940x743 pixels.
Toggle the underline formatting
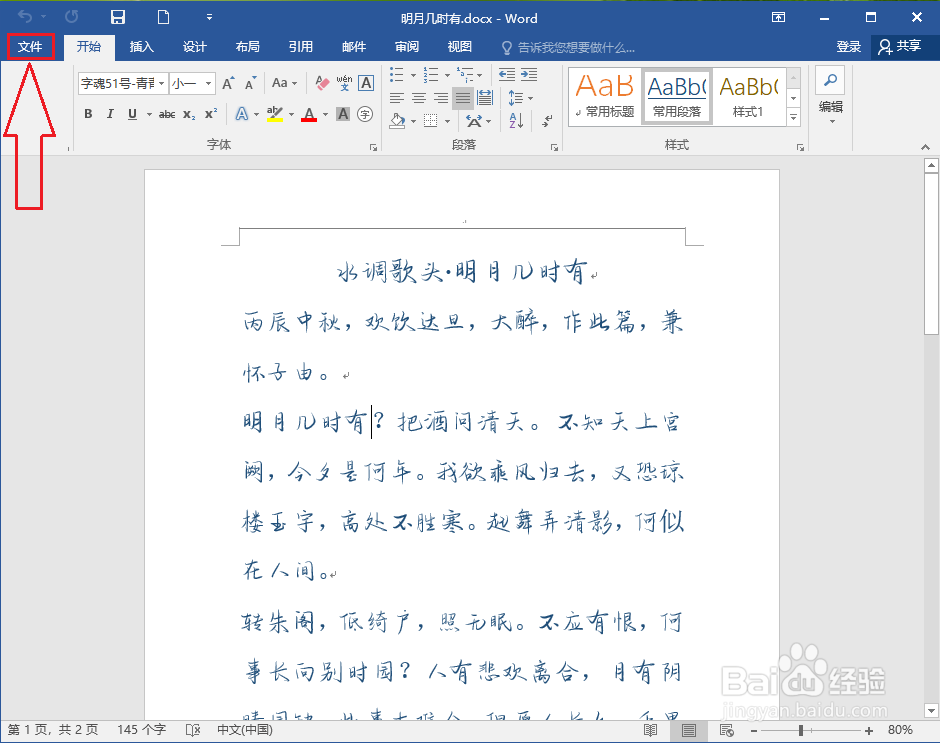click(x=133, y=113)
